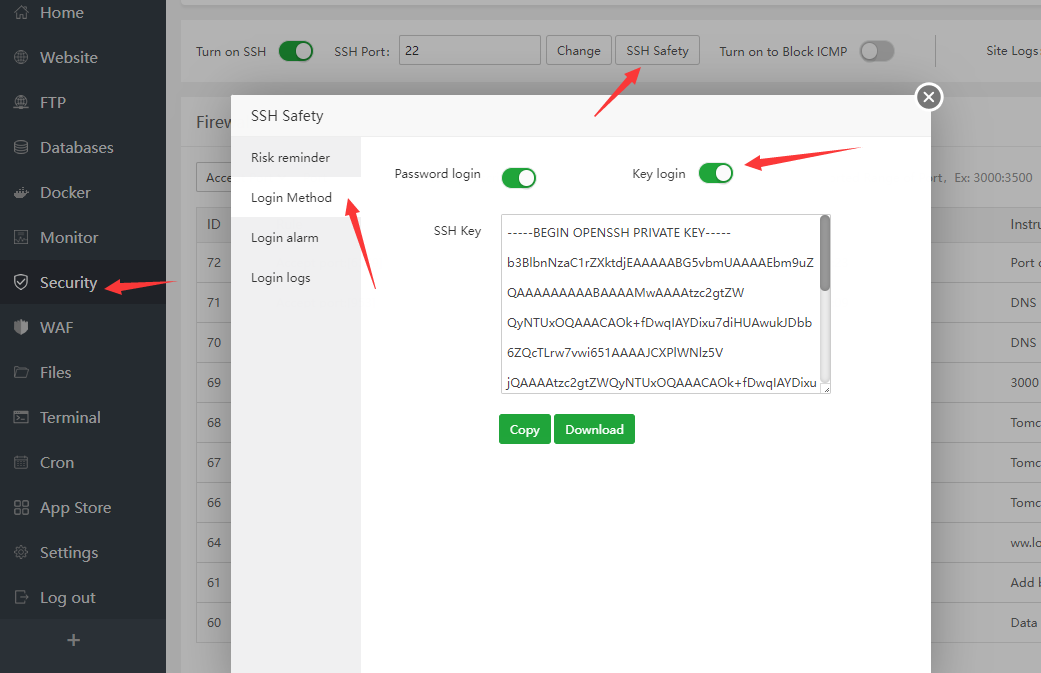
Task: Click the Change port button
Action: pos(578,50)
